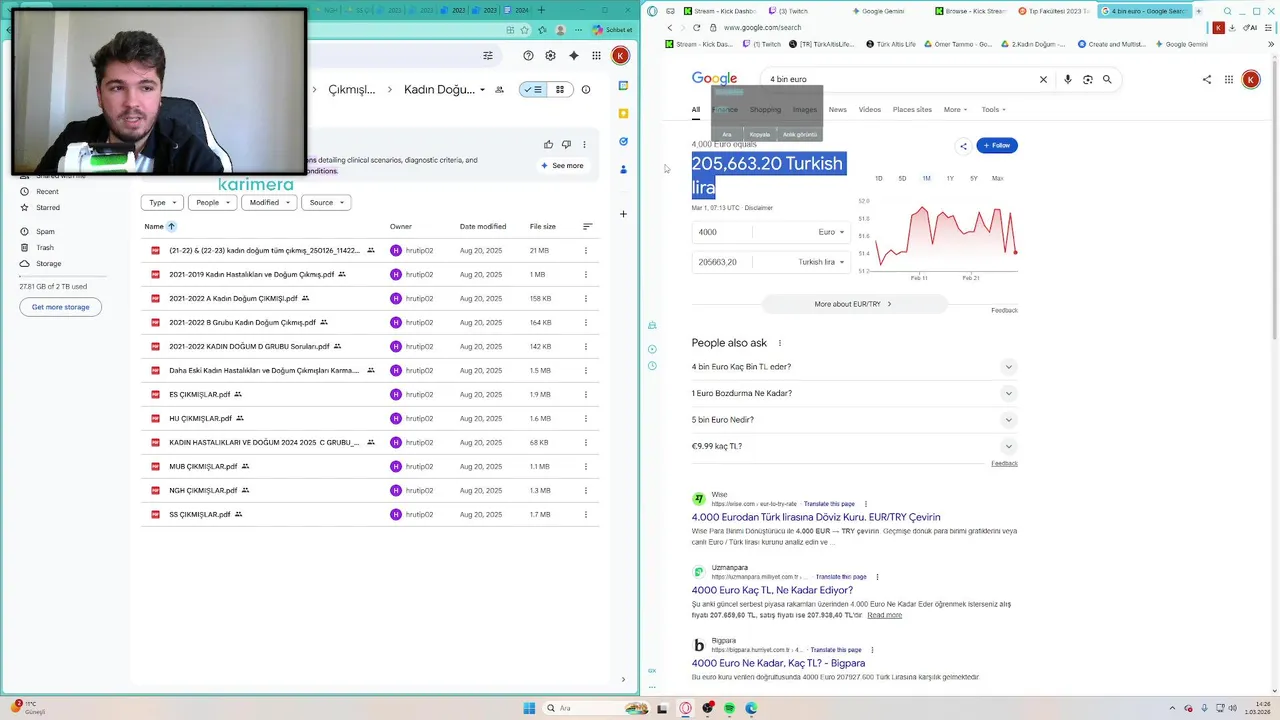This screenshot has width=1280, height=720.
Task: Click the Get more storage button
Action: pos(60,307)
